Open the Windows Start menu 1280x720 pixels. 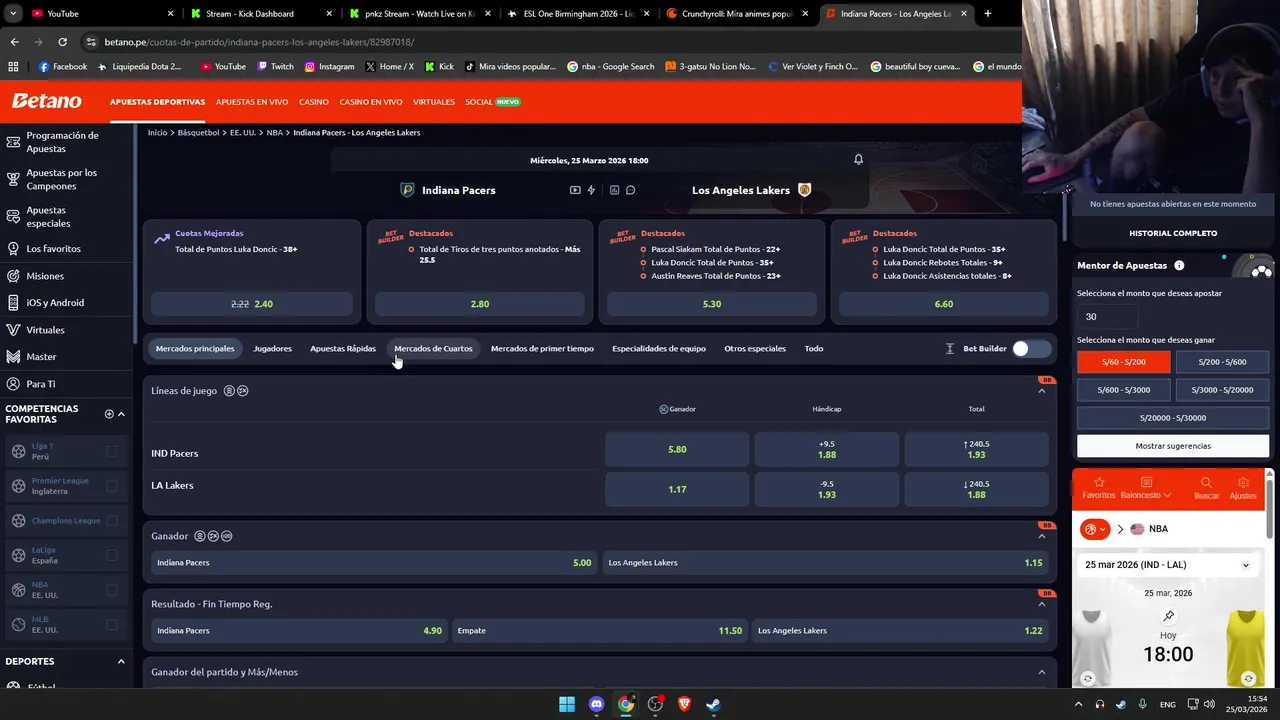[567, 704]
